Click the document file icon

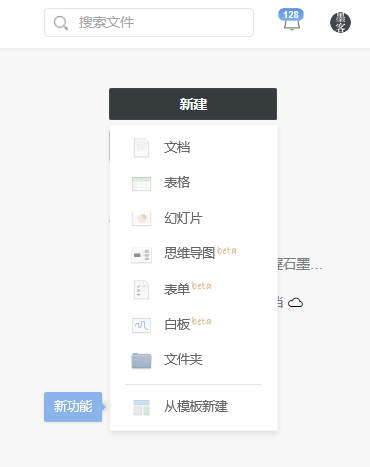141,148
